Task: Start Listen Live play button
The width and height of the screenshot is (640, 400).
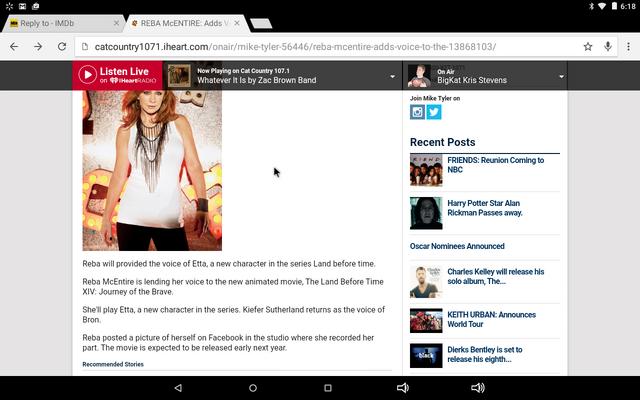Action: click(x=87, y=75)
